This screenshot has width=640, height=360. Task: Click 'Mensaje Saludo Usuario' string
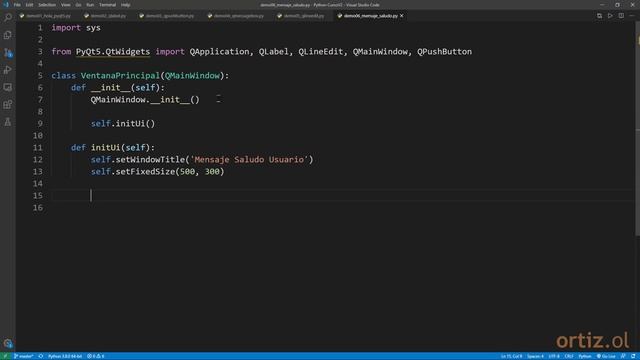pos(249,160)
